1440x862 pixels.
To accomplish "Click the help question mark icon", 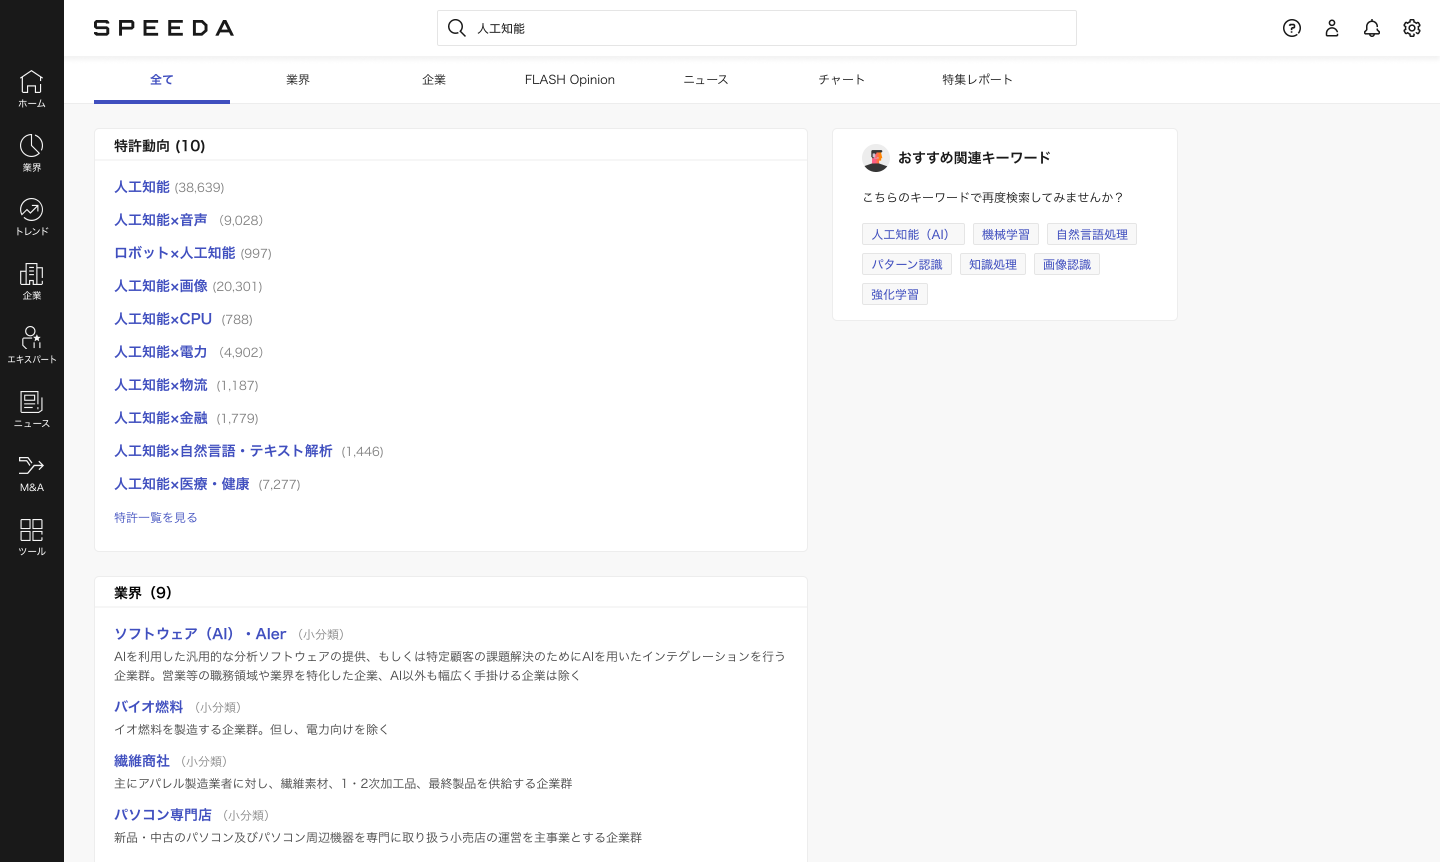I will [x=1292, y=28].
